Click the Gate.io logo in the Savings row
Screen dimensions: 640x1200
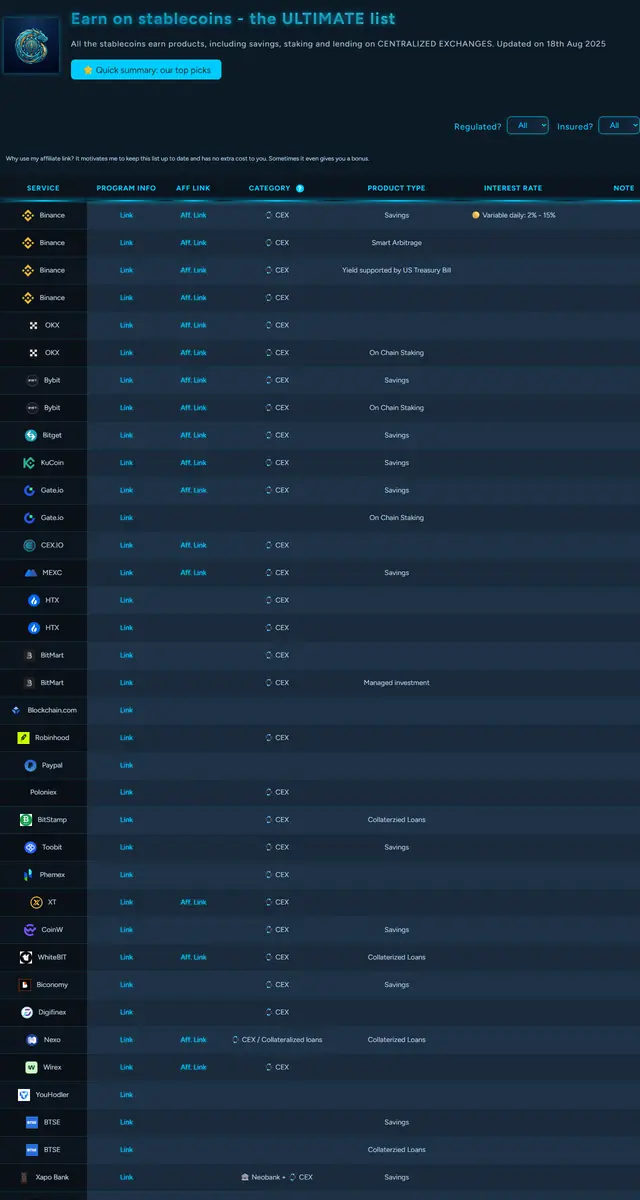tap(30, 490)
